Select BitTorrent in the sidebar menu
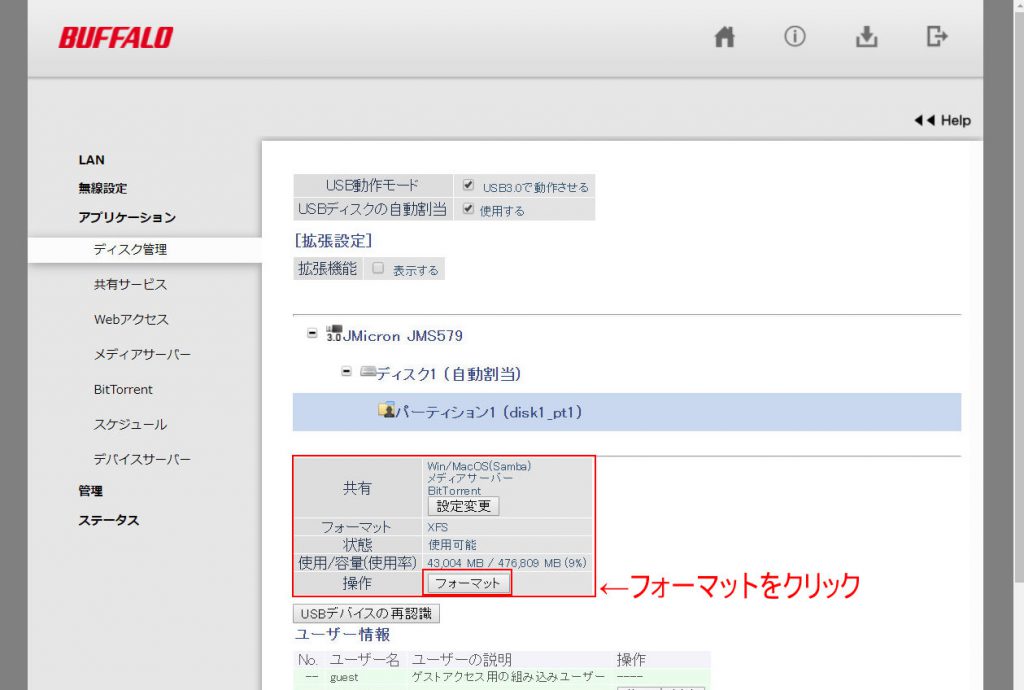This screenshot has height=690, width=1024. click(x=123, y=389)
